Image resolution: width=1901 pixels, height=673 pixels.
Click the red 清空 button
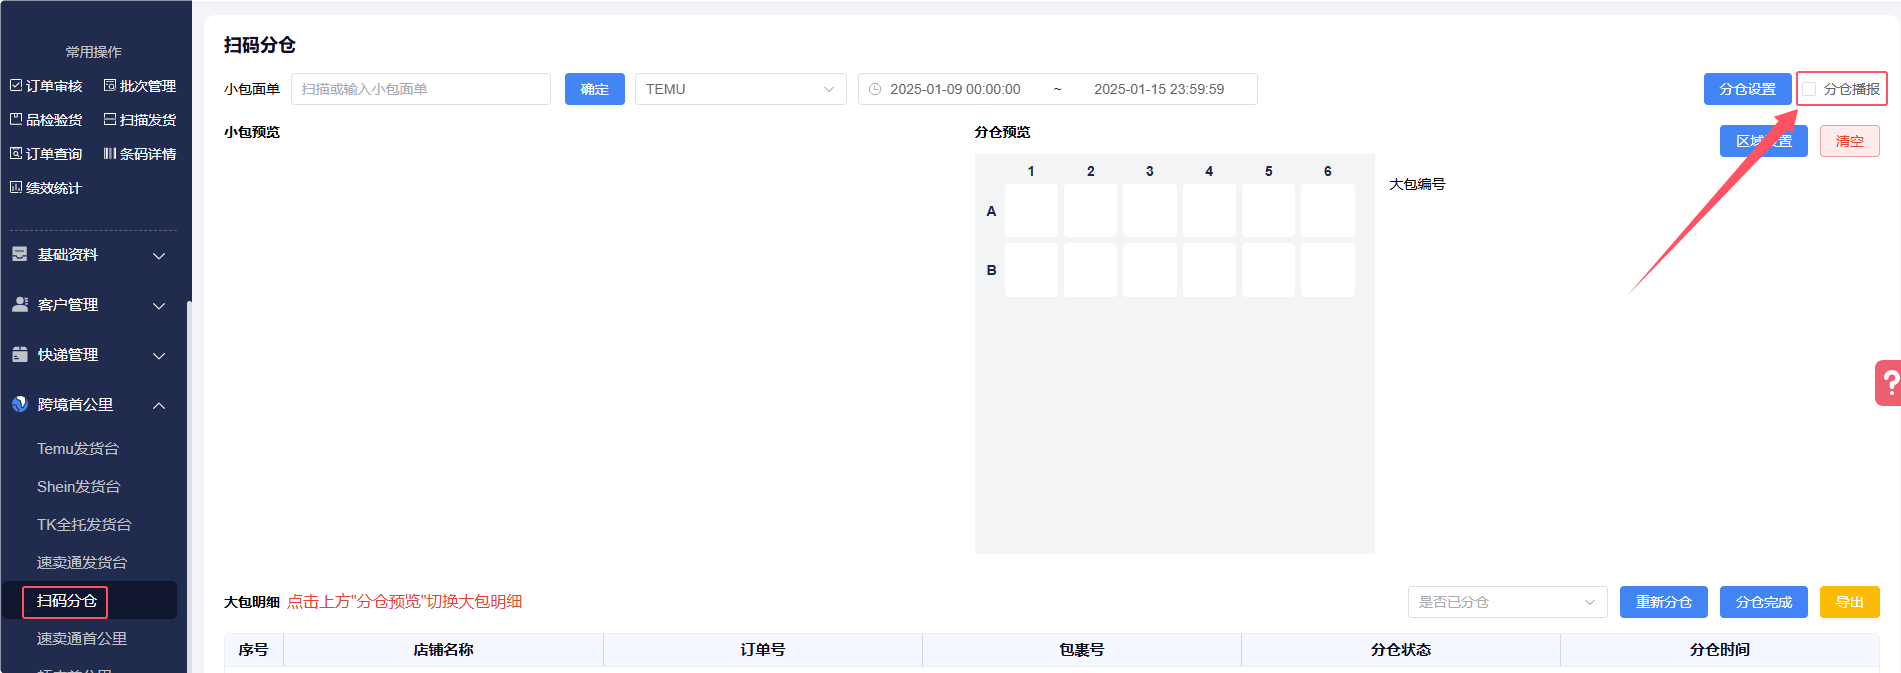[1850, 141]
